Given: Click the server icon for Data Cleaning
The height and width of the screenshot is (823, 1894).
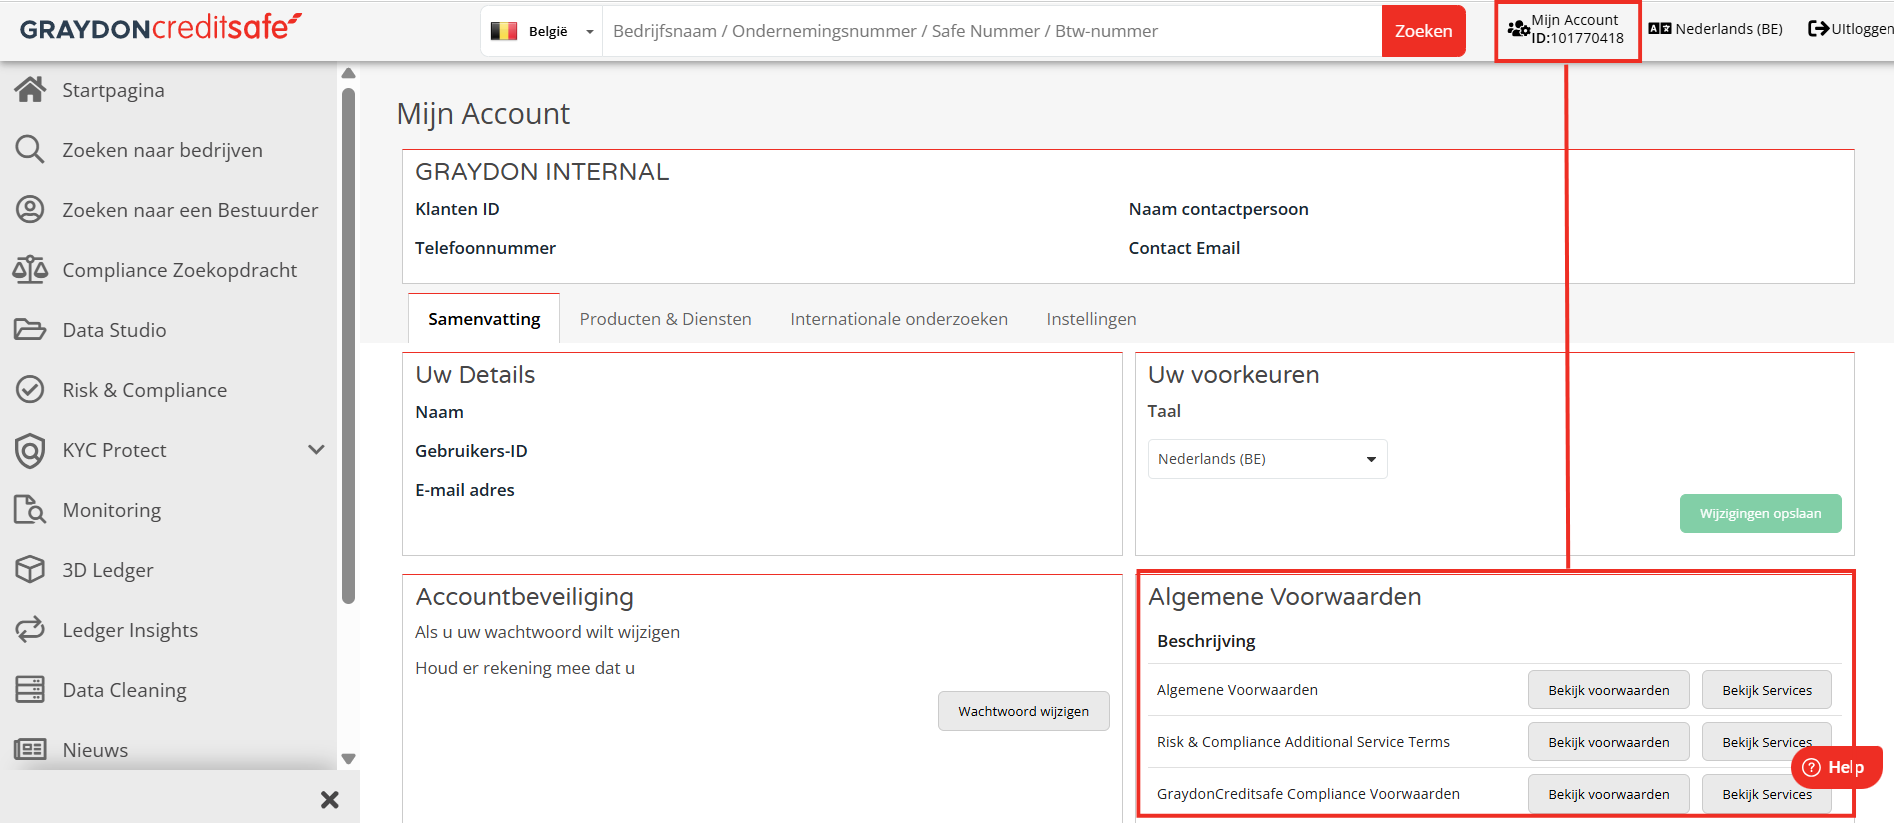Looking at the screenshot, I should 30,690.
